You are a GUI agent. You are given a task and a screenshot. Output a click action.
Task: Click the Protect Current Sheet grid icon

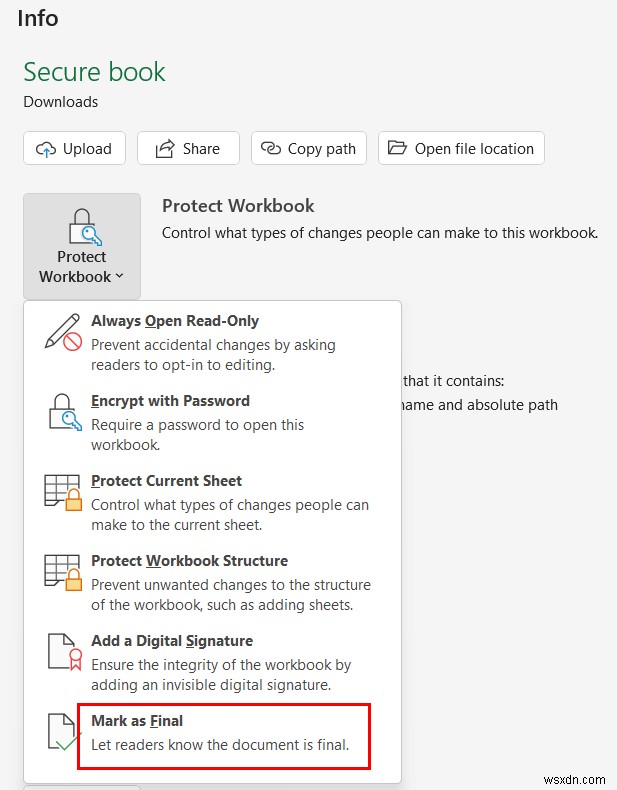(x=63, y=492)
